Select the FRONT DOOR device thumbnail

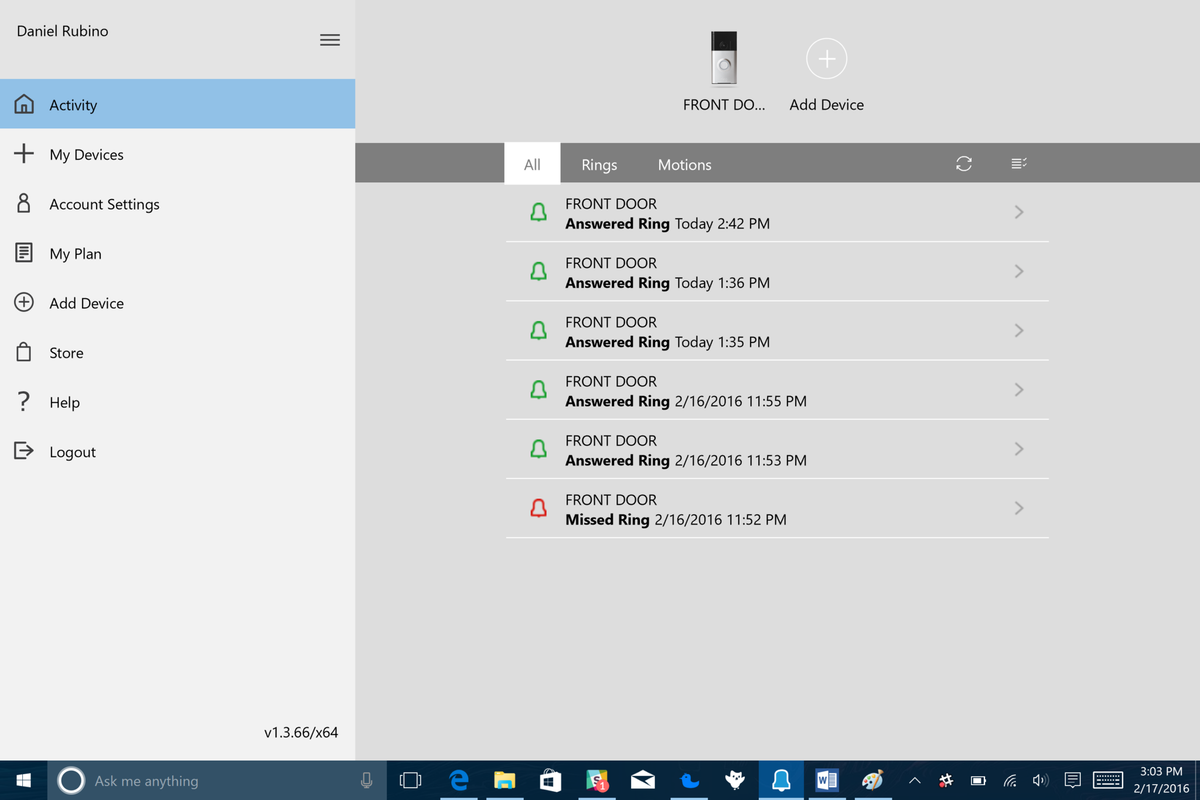pos(722,58)
